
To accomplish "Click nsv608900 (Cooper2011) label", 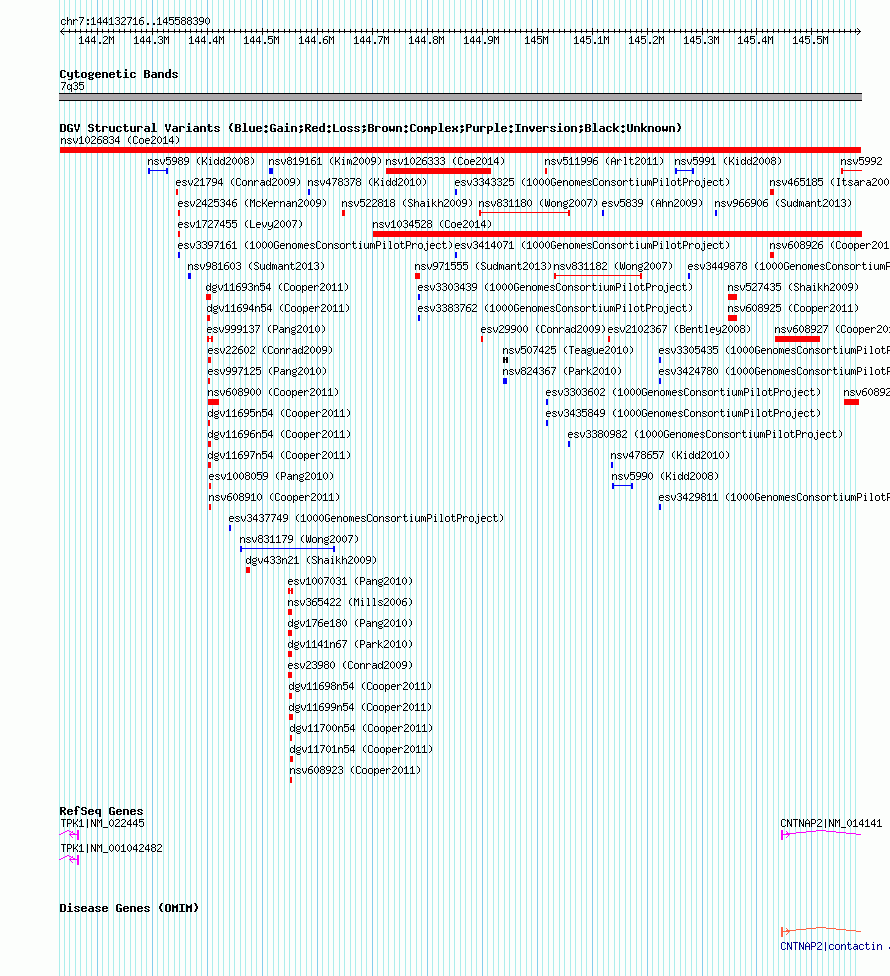I will pyautogui.click(x=273, y=393).
